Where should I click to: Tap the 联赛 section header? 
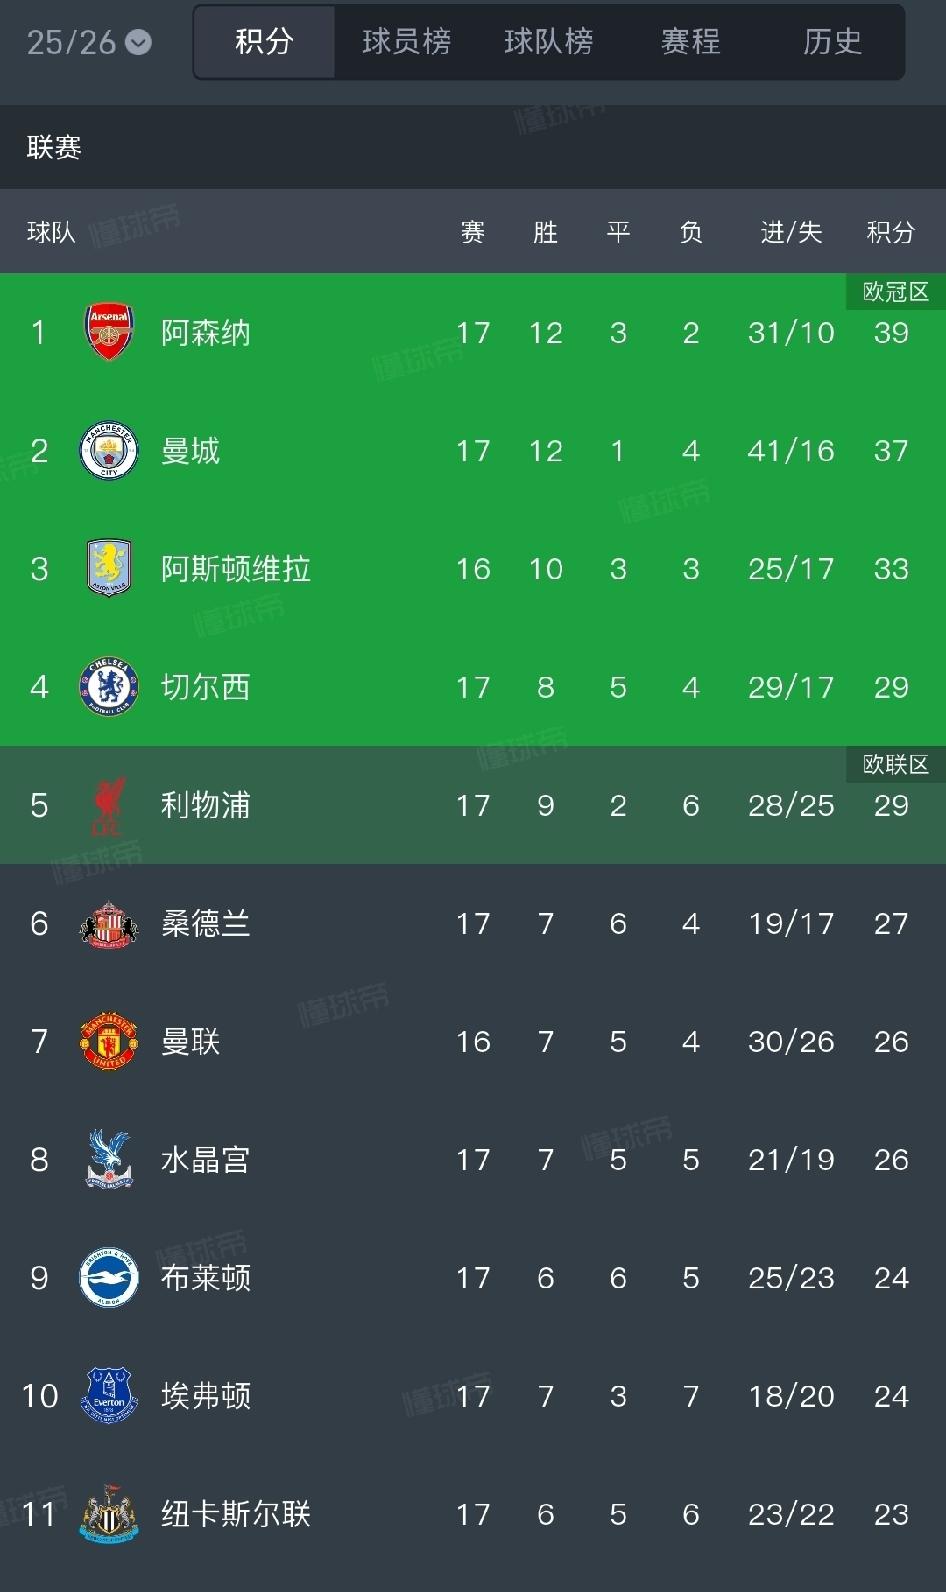(x=54, y=148)
